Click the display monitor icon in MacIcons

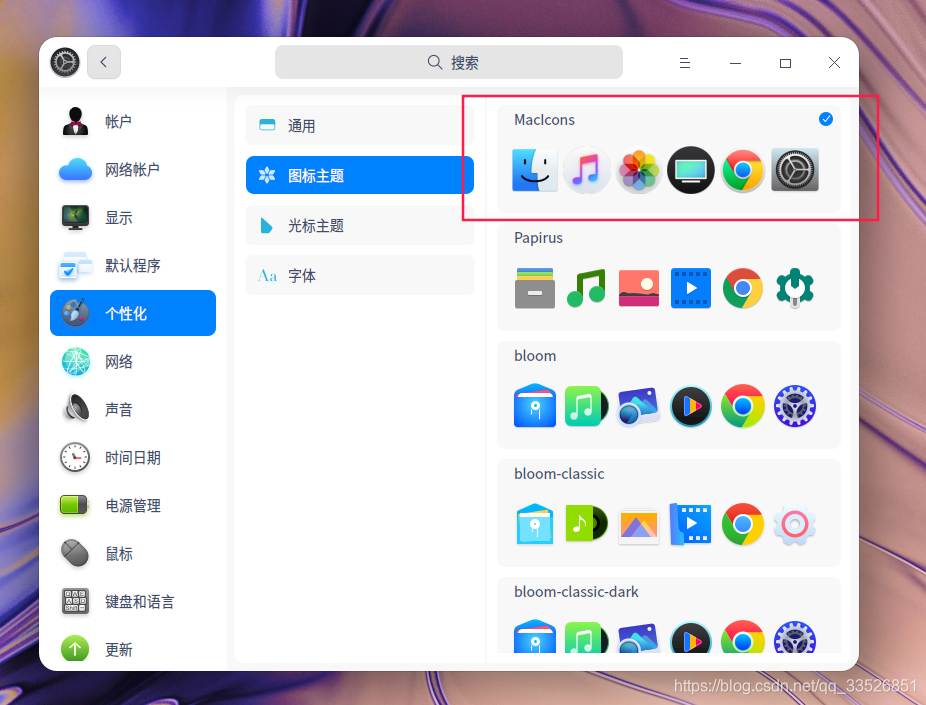(690, 170)
